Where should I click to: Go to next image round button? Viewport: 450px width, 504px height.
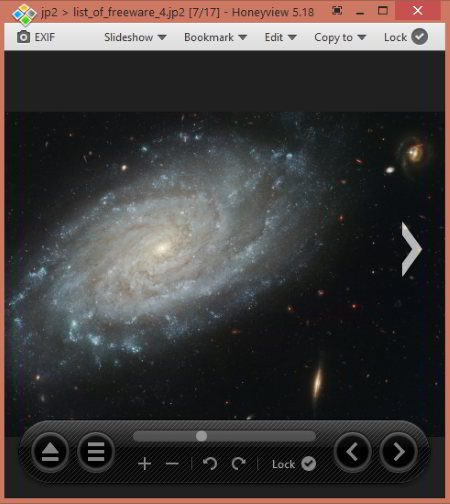398,452
